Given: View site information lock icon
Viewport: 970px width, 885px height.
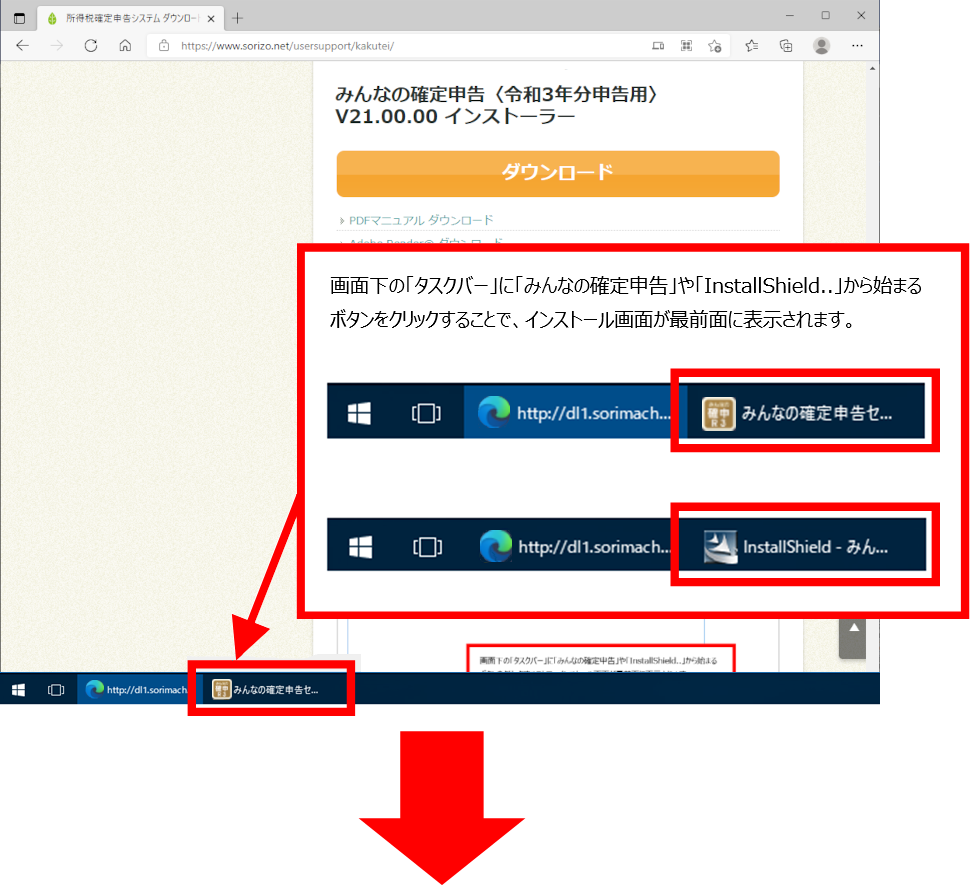Looking at the screenshot, I should coord(164,46).
